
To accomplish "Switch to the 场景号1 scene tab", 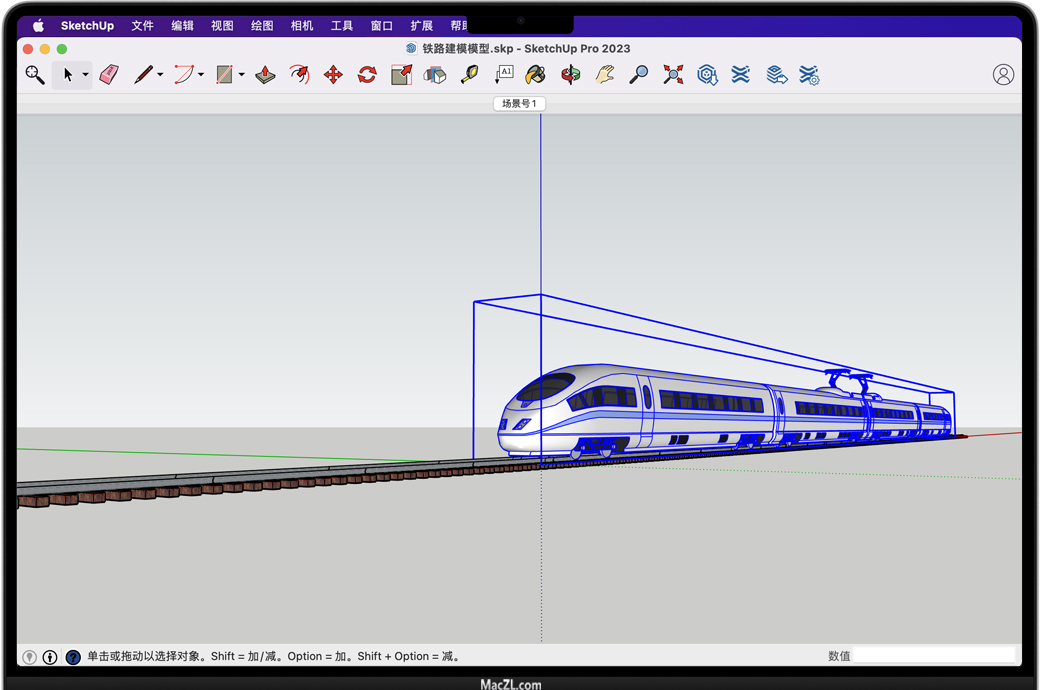I will (x=519, y=104).
